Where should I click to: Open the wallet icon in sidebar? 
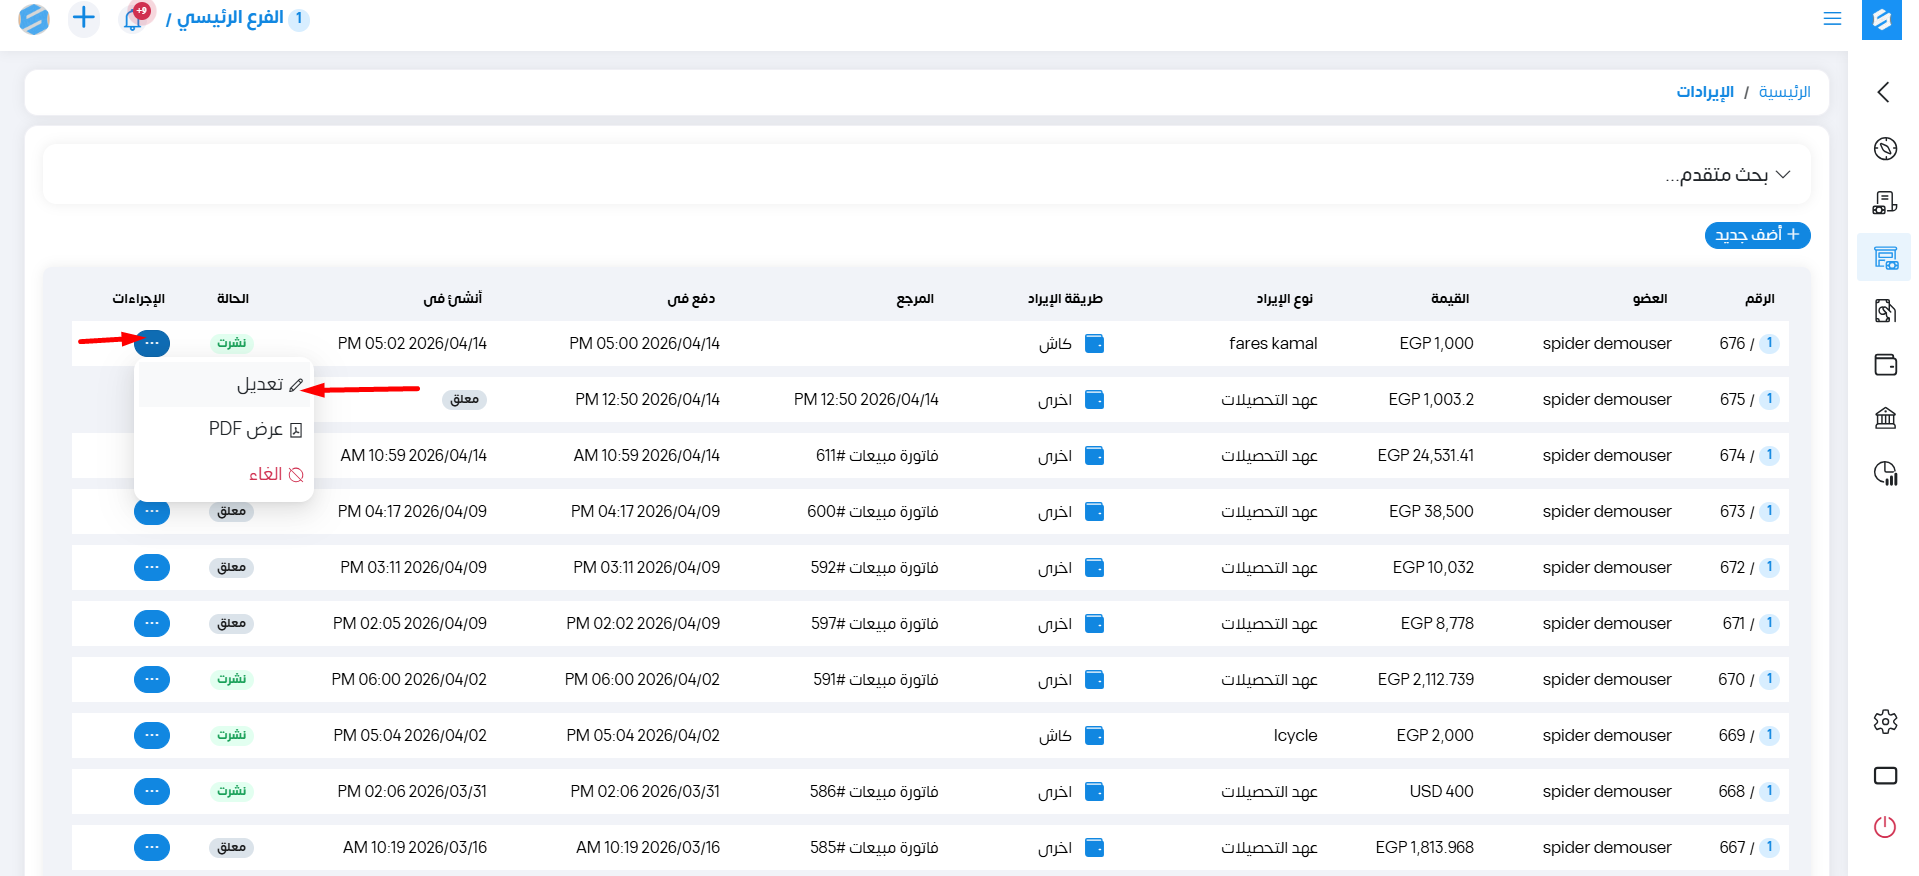[x=1885, y=365]
